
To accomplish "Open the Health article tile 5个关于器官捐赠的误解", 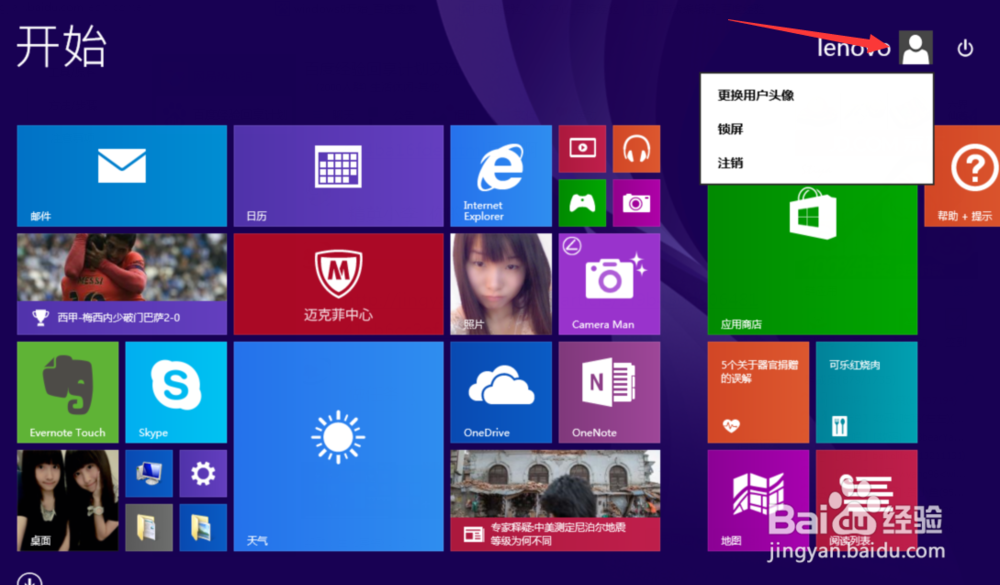I will [758, 392].
